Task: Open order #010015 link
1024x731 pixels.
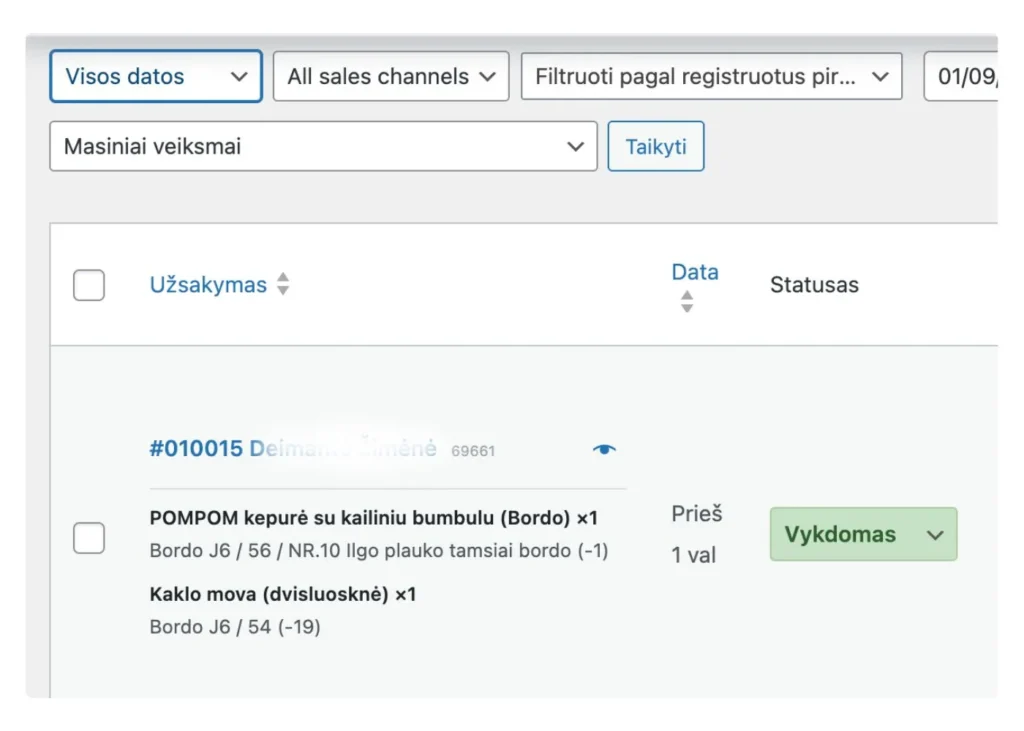Action: pyautogui.click(x=293, y=449)
